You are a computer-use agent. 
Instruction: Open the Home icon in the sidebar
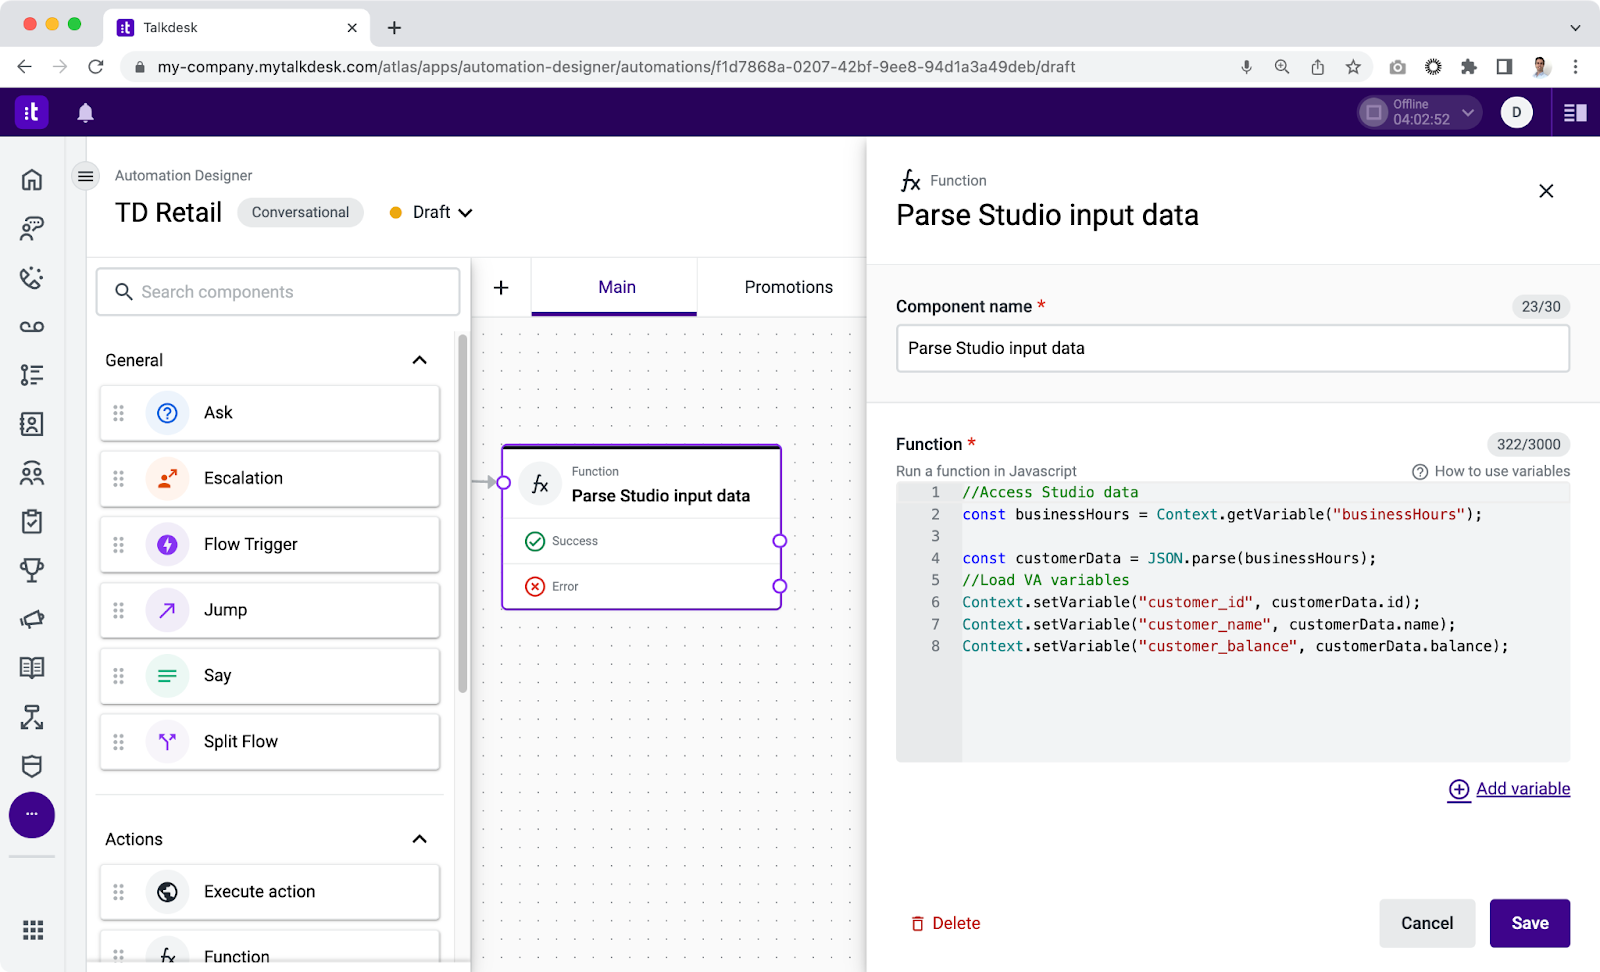coord(32,180)
